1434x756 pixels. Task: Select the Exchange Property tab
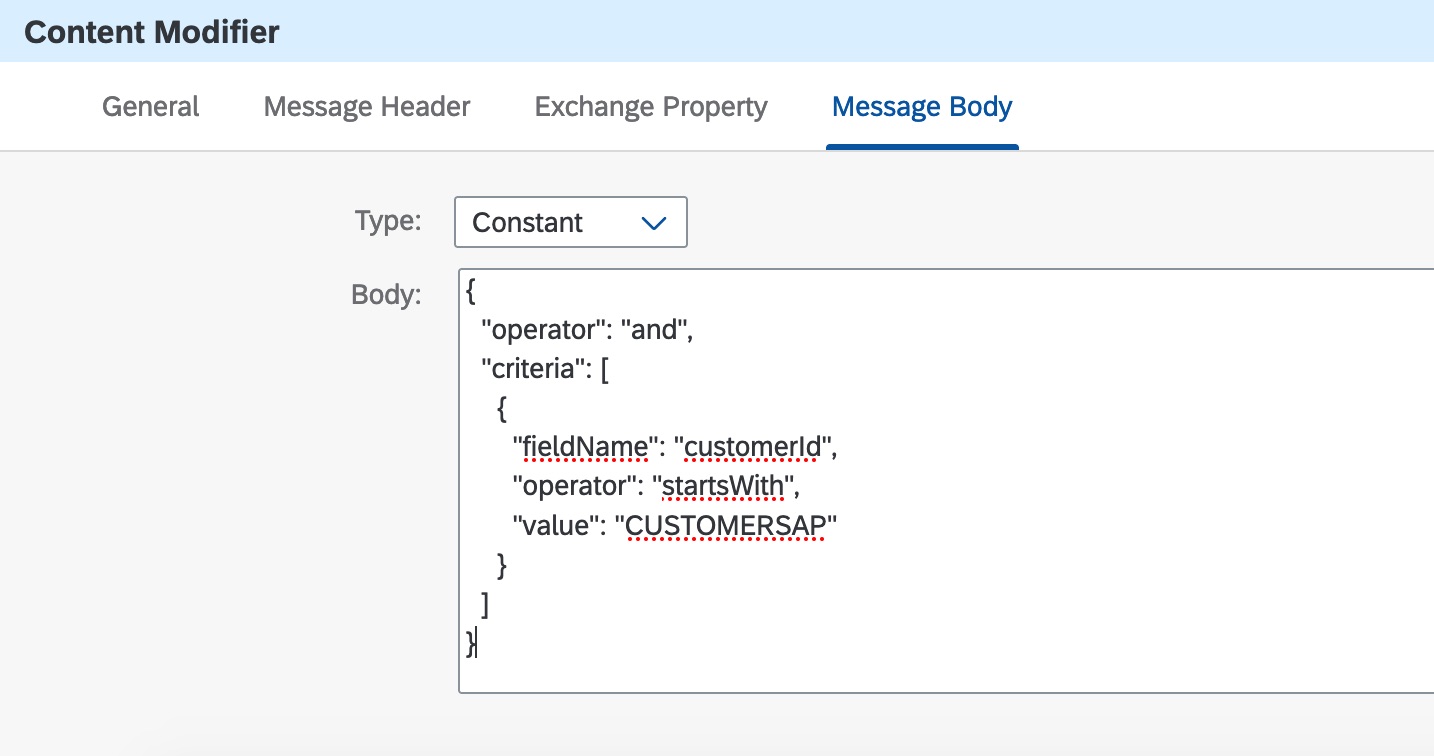coord(651,107)
